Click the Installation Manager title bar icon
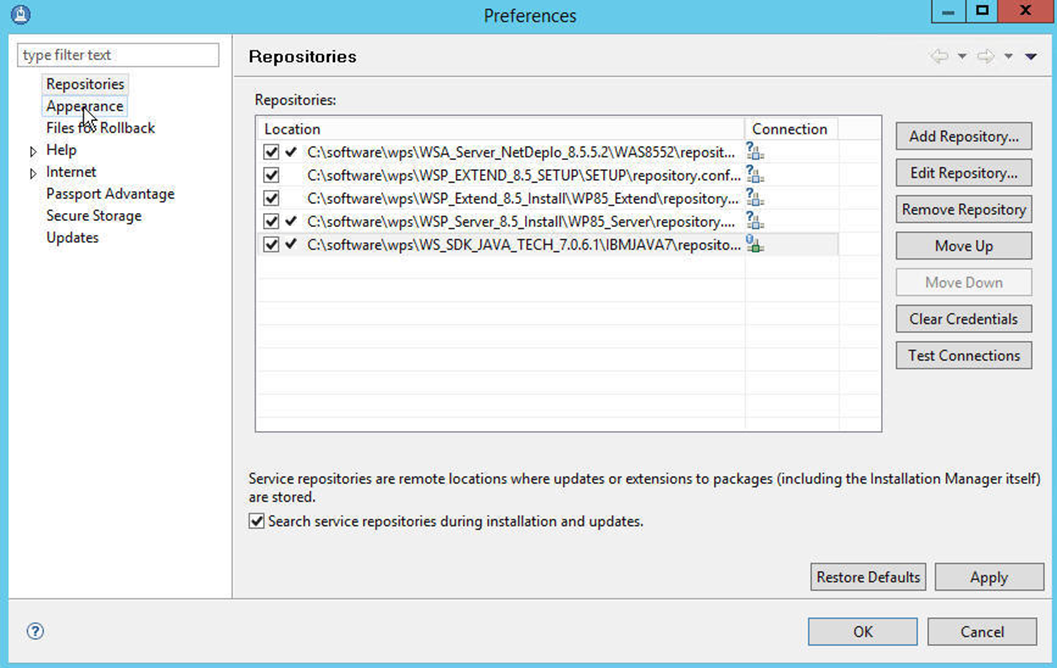 [x=19, y=15]
